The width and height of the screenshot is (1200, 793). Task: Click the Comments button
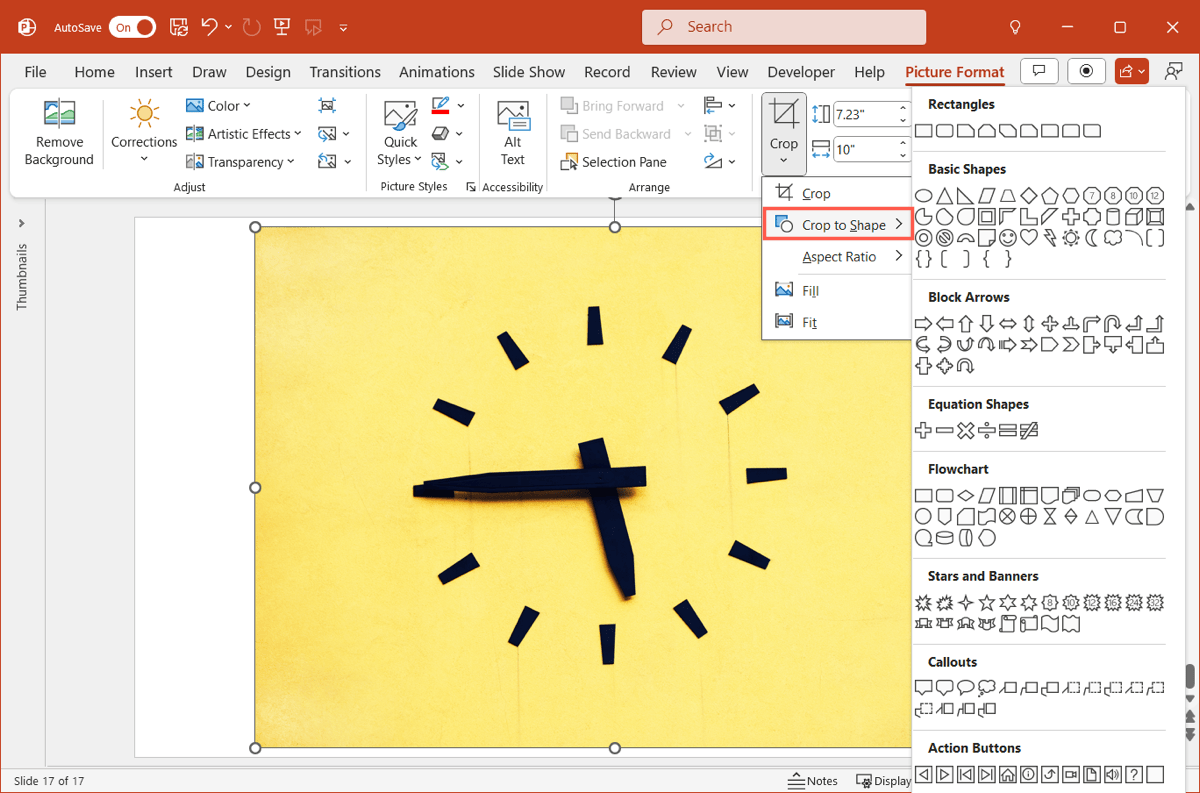1040,71
